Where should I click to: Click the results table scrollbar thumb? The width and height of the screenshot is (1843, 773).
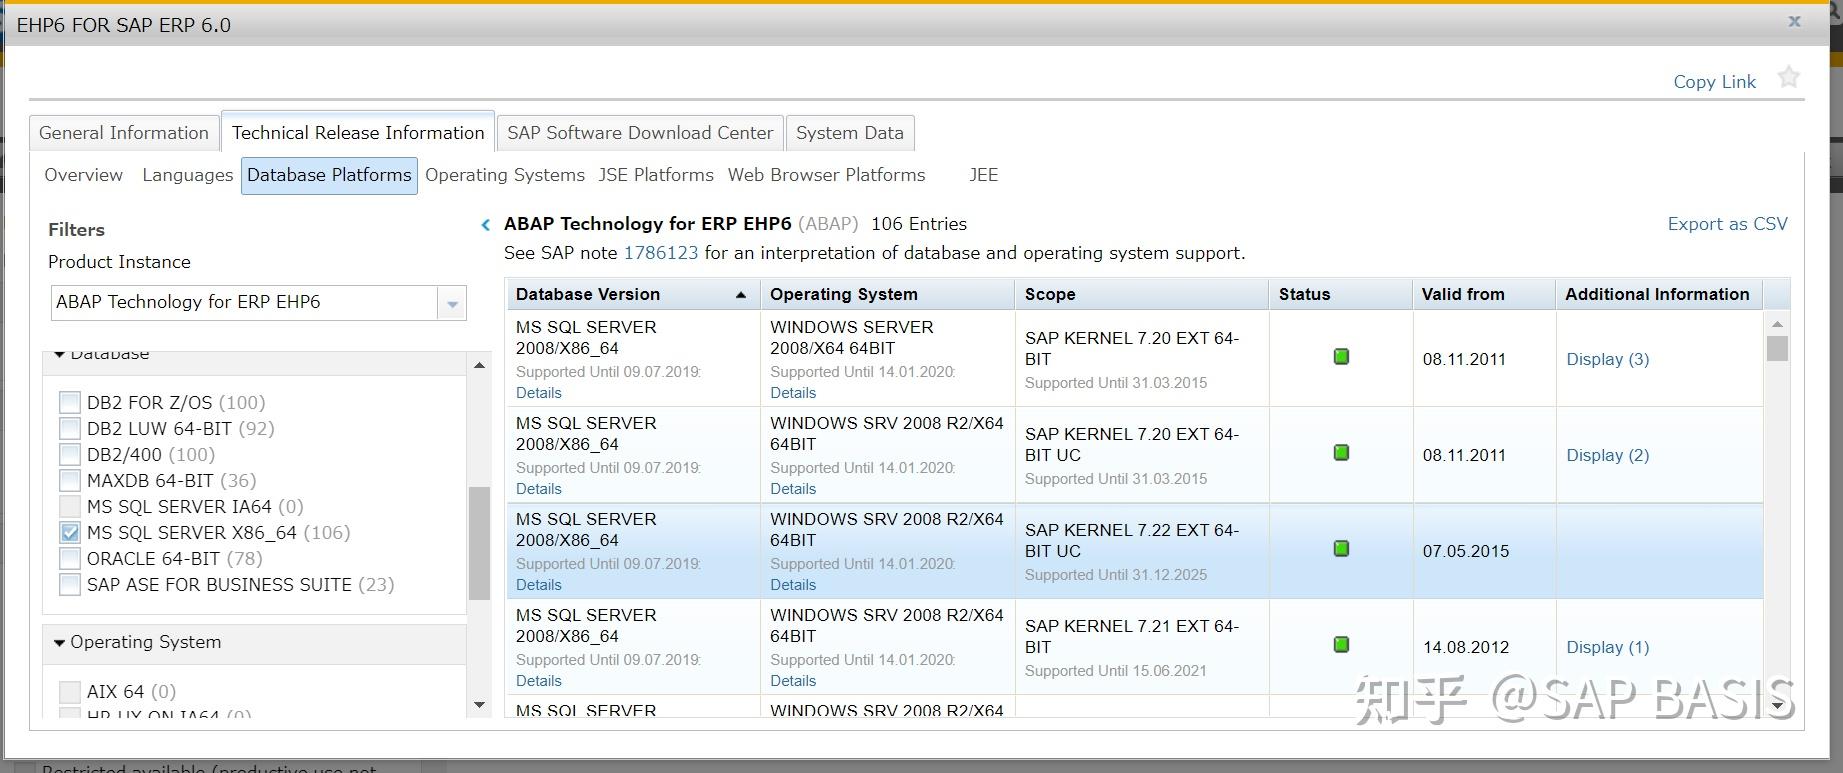pos(1777,348)
